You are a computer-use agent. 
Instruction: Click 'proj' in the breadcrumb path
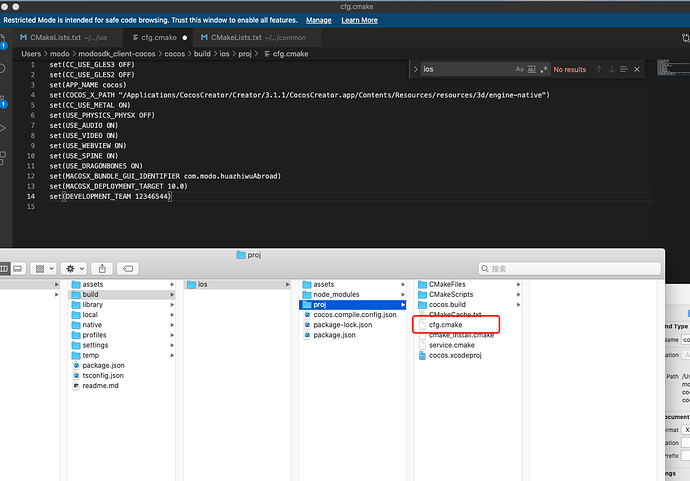click(245, 54)
